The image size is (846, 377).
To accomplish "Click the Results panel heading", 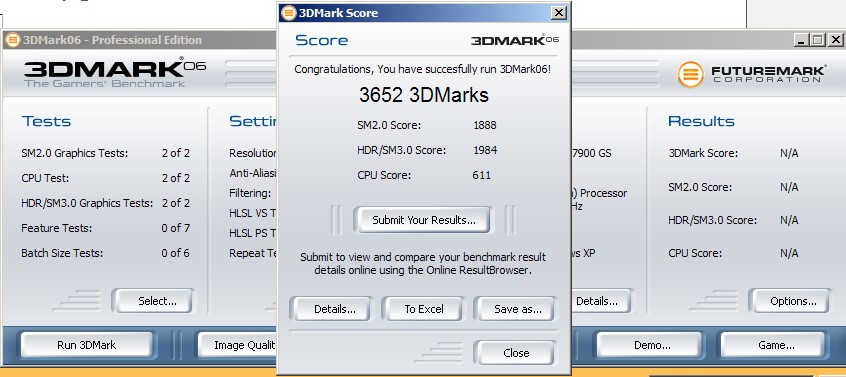I will coord(701,121).
